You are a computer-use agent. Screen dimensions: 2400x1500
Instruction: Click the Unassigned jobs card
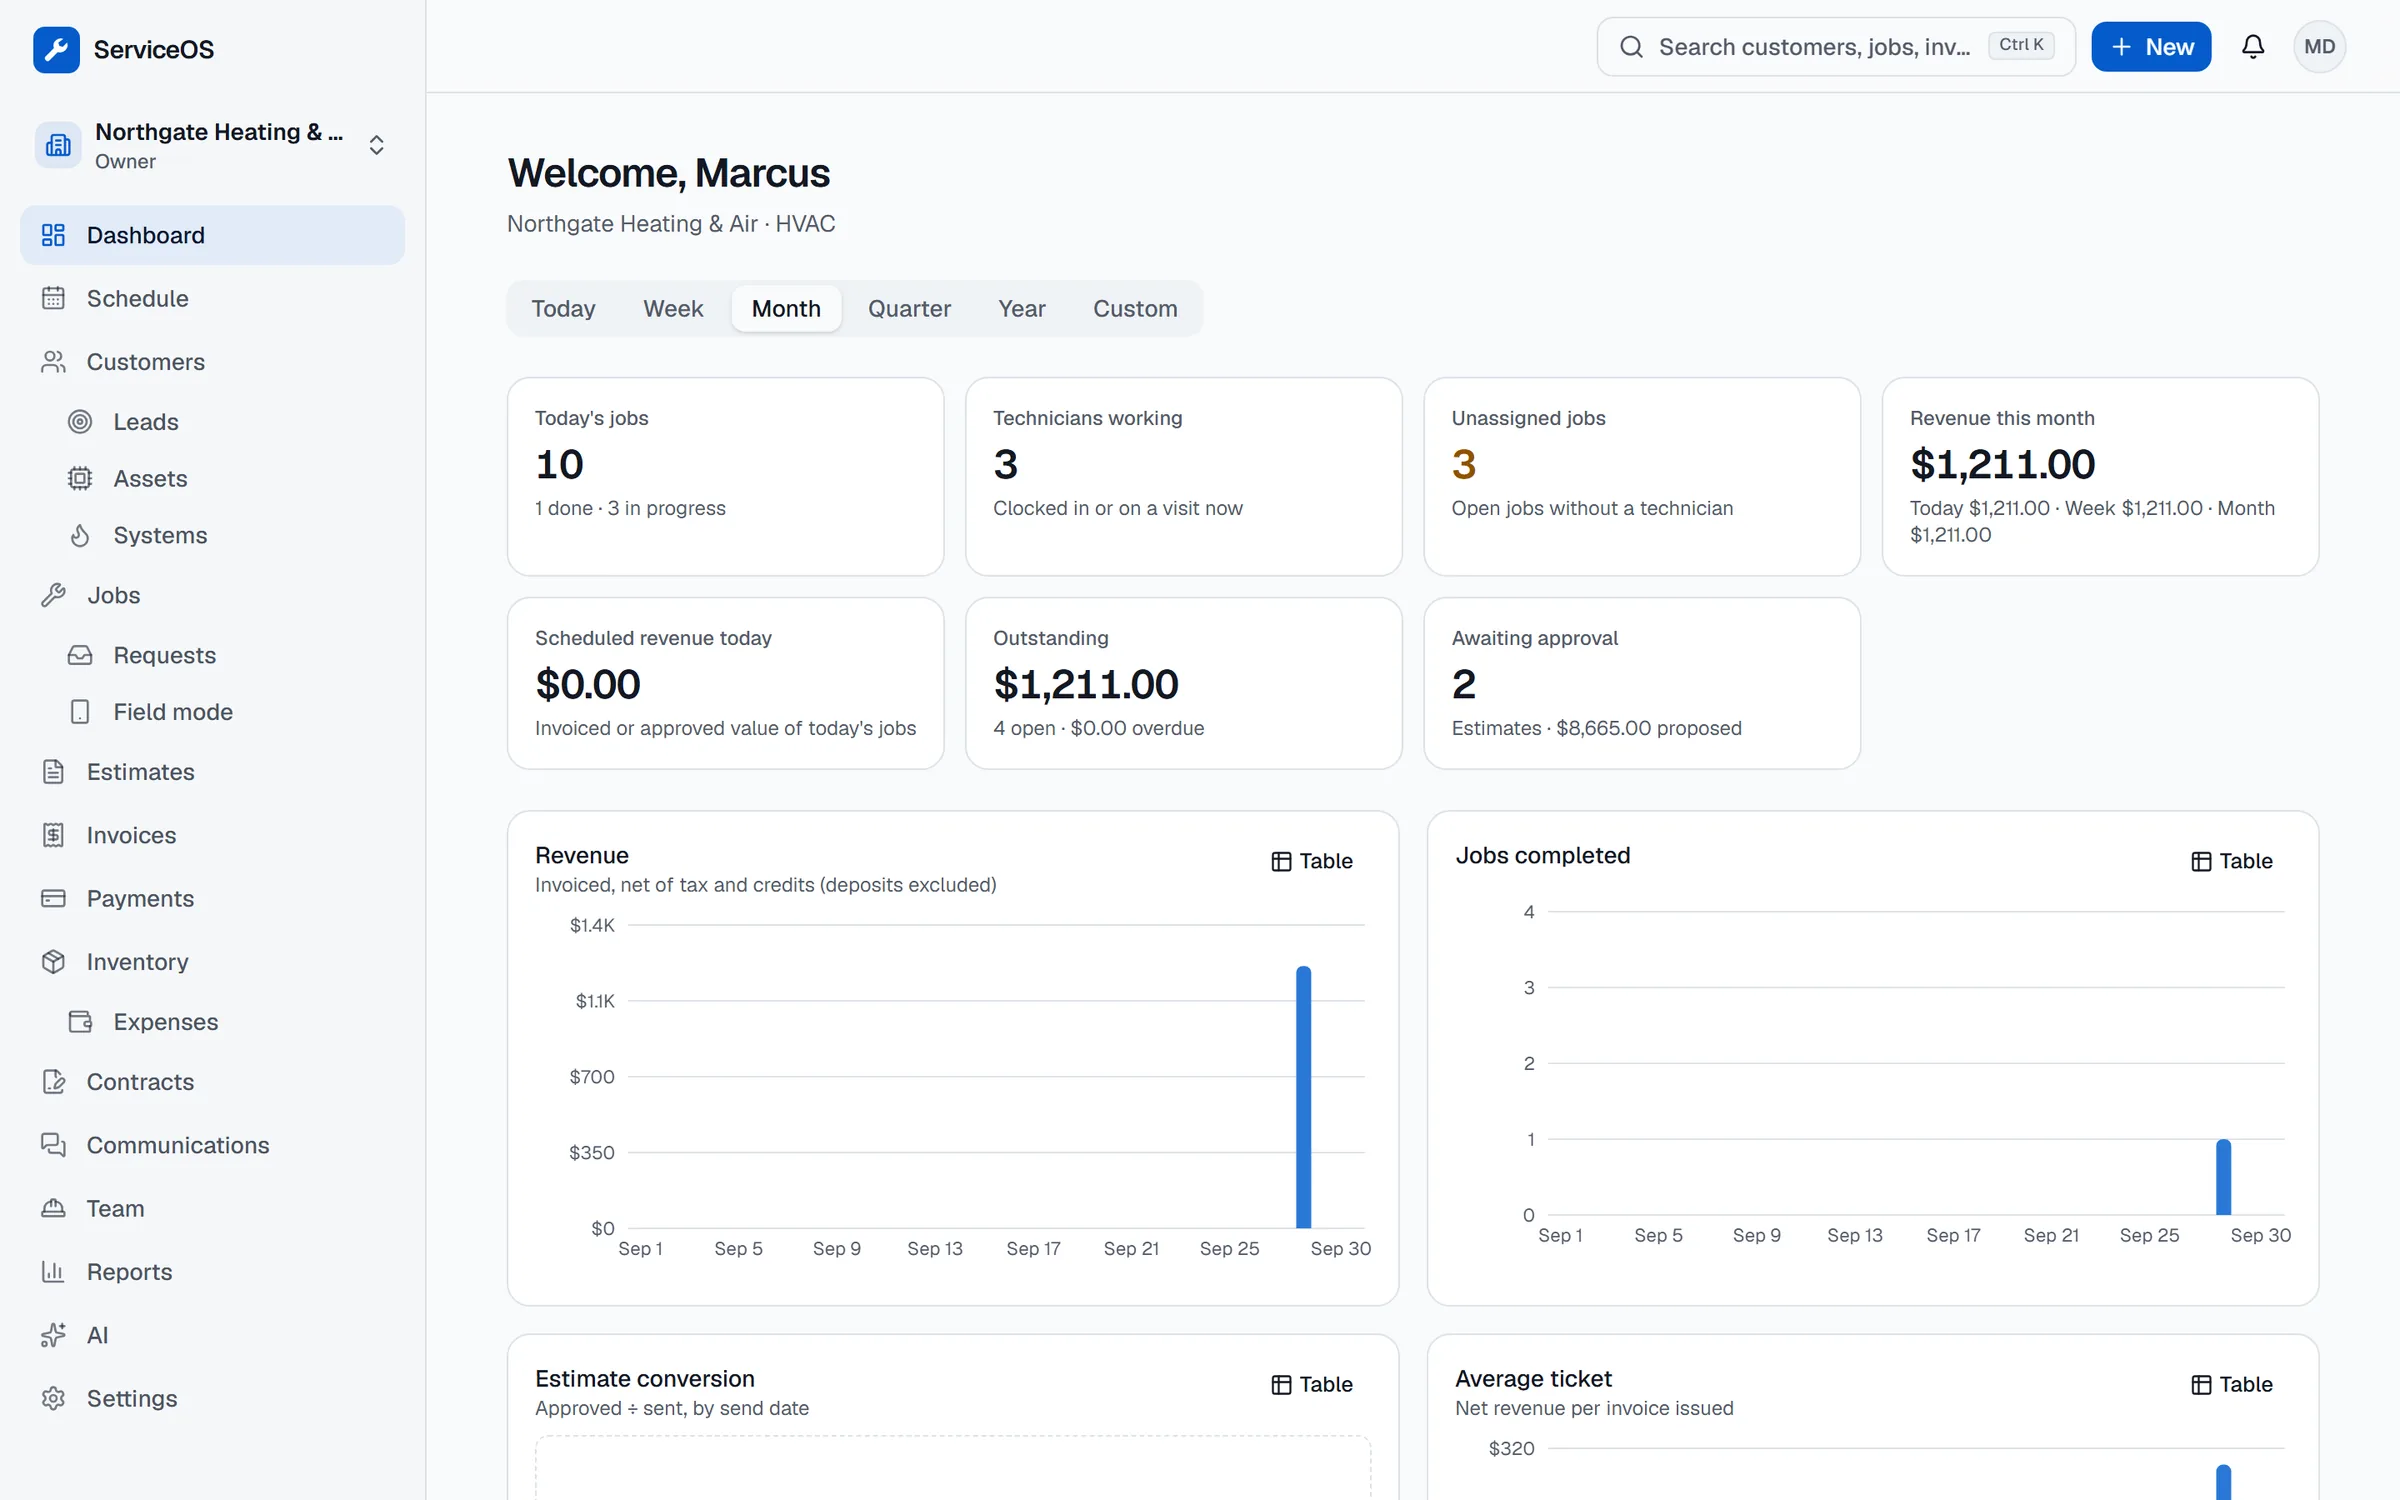coord(1641,476)
